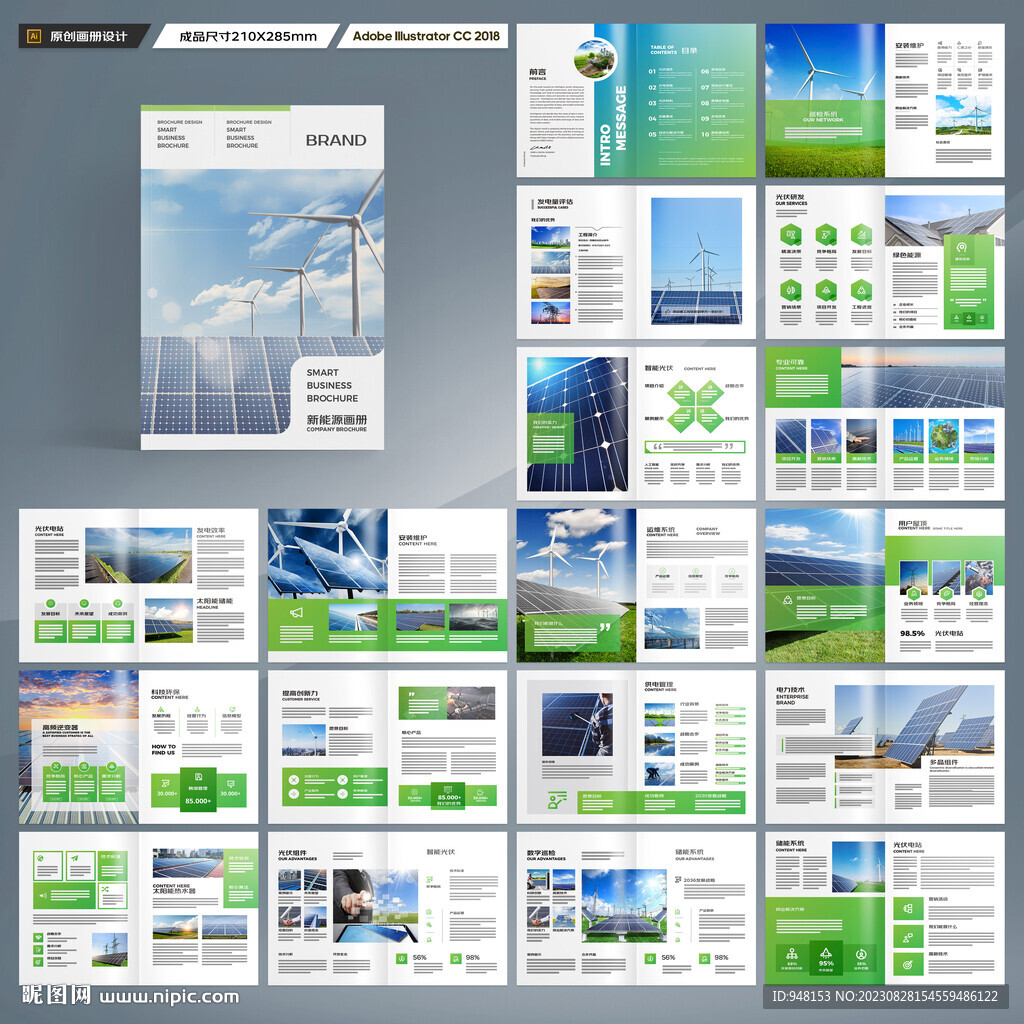
Task: Click the 数字巡检 heading
Action: coord(541,853)
